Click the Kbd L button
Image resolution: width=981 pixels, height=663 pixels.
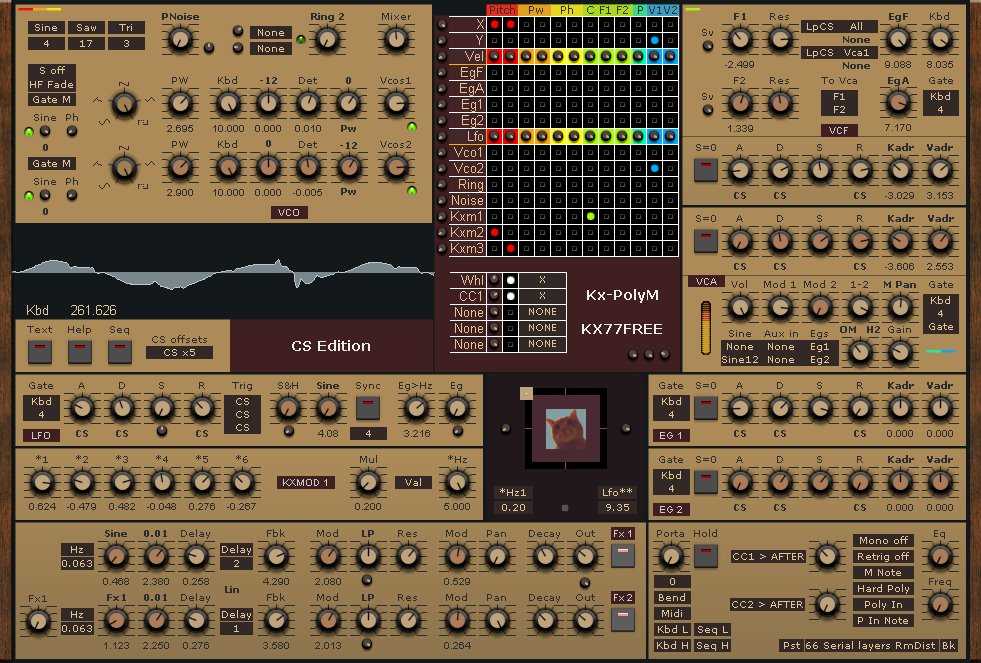(x=672, y=629)
